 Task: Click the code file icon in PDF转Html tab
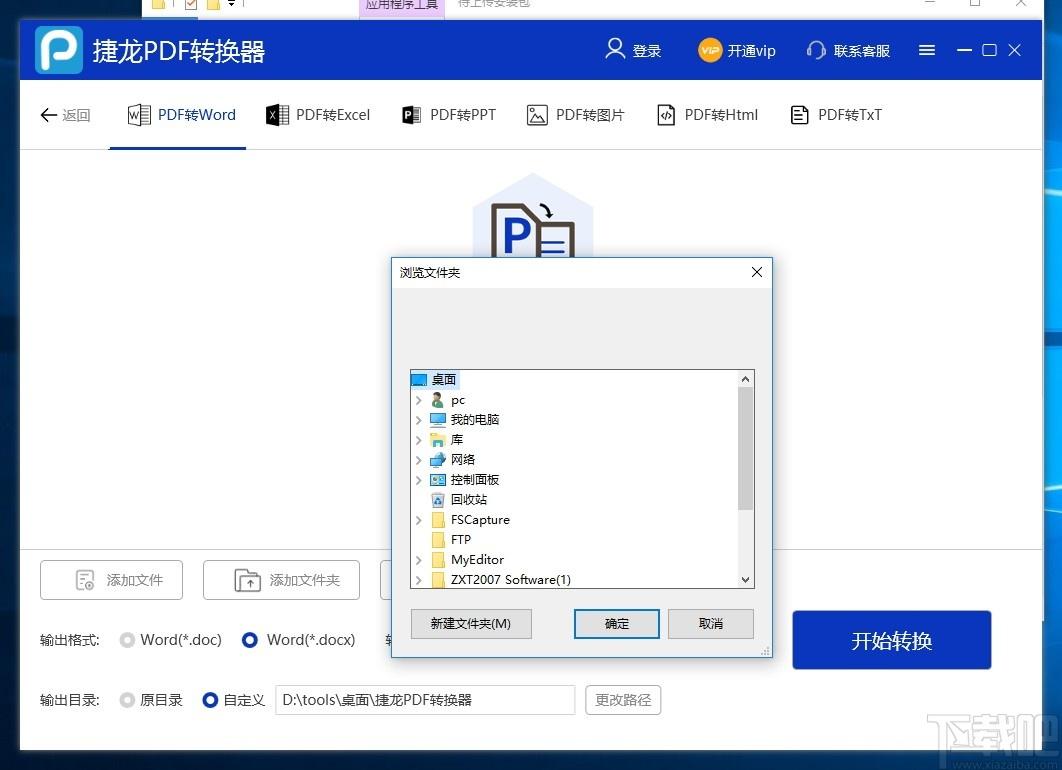pyautogui.click(x=666, y=115)
